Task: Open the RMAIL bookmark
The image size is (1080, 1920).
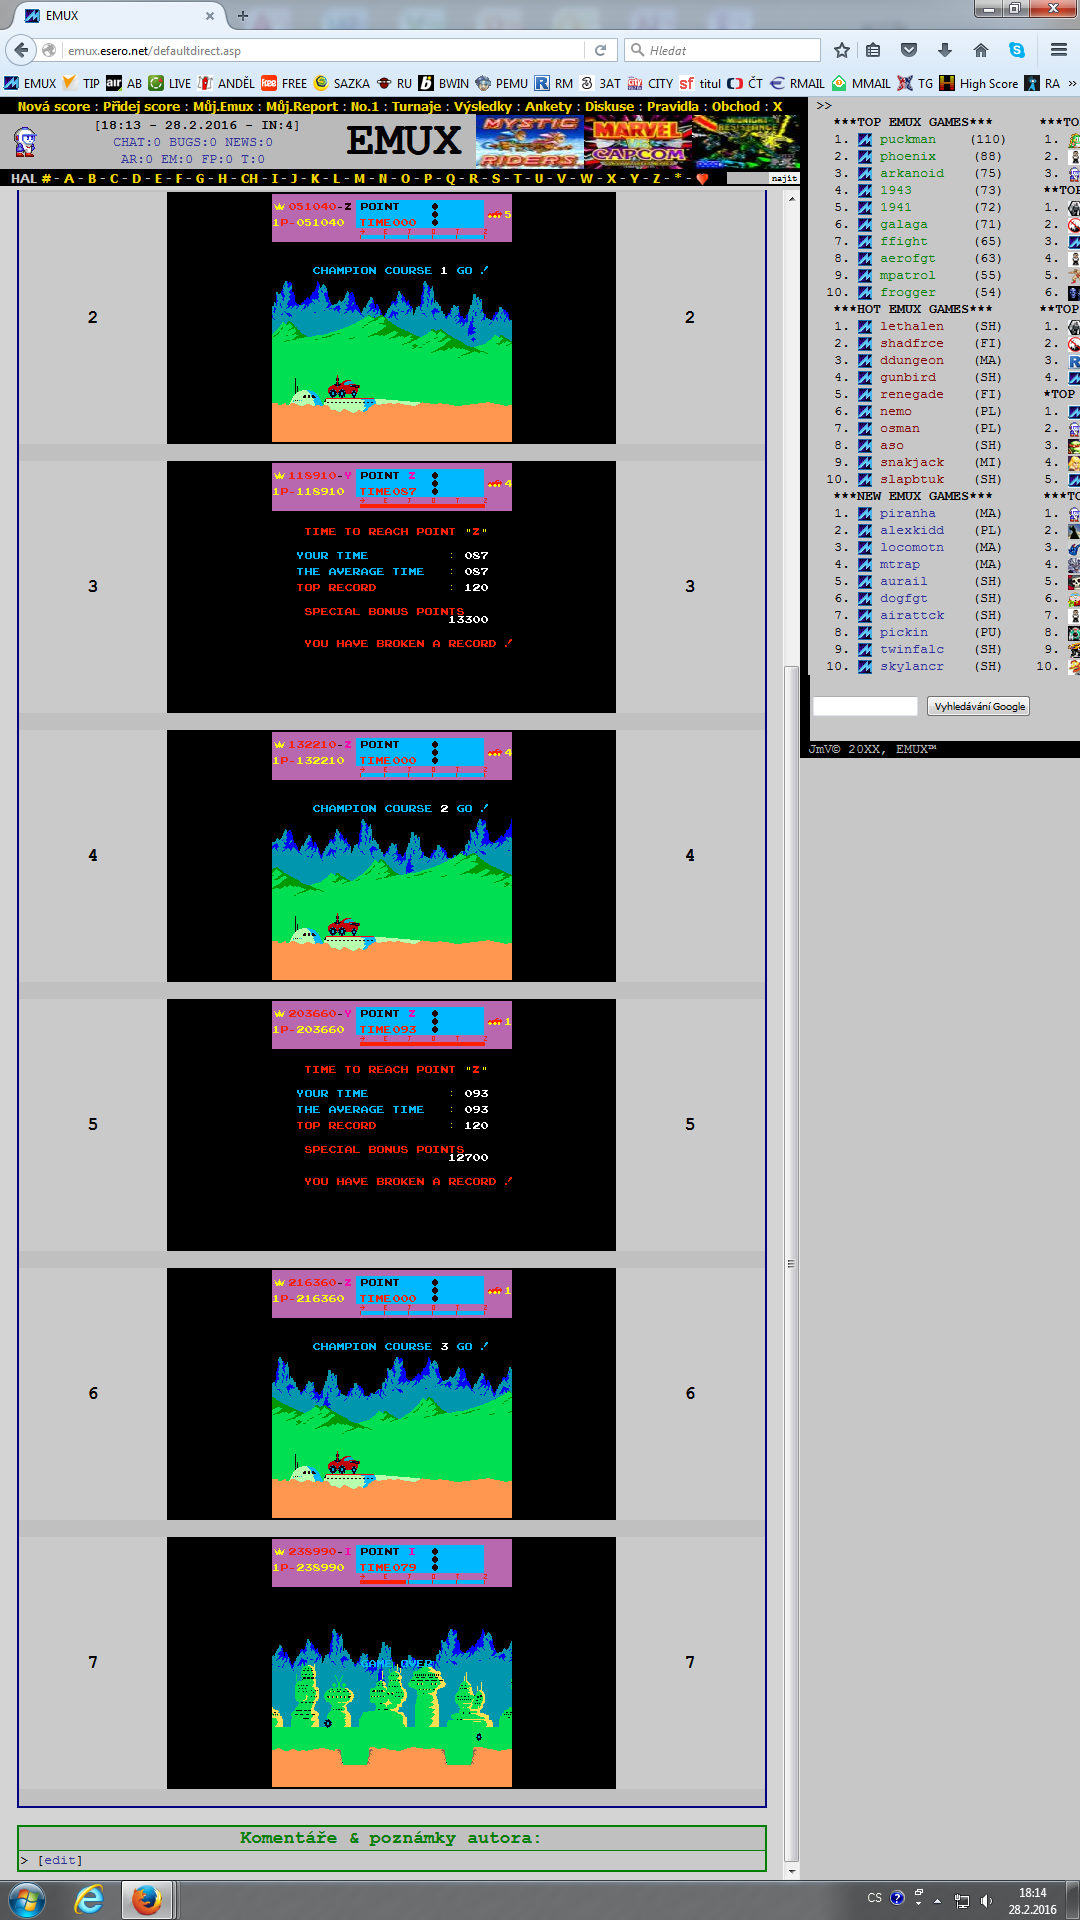Action: (797, 83)
